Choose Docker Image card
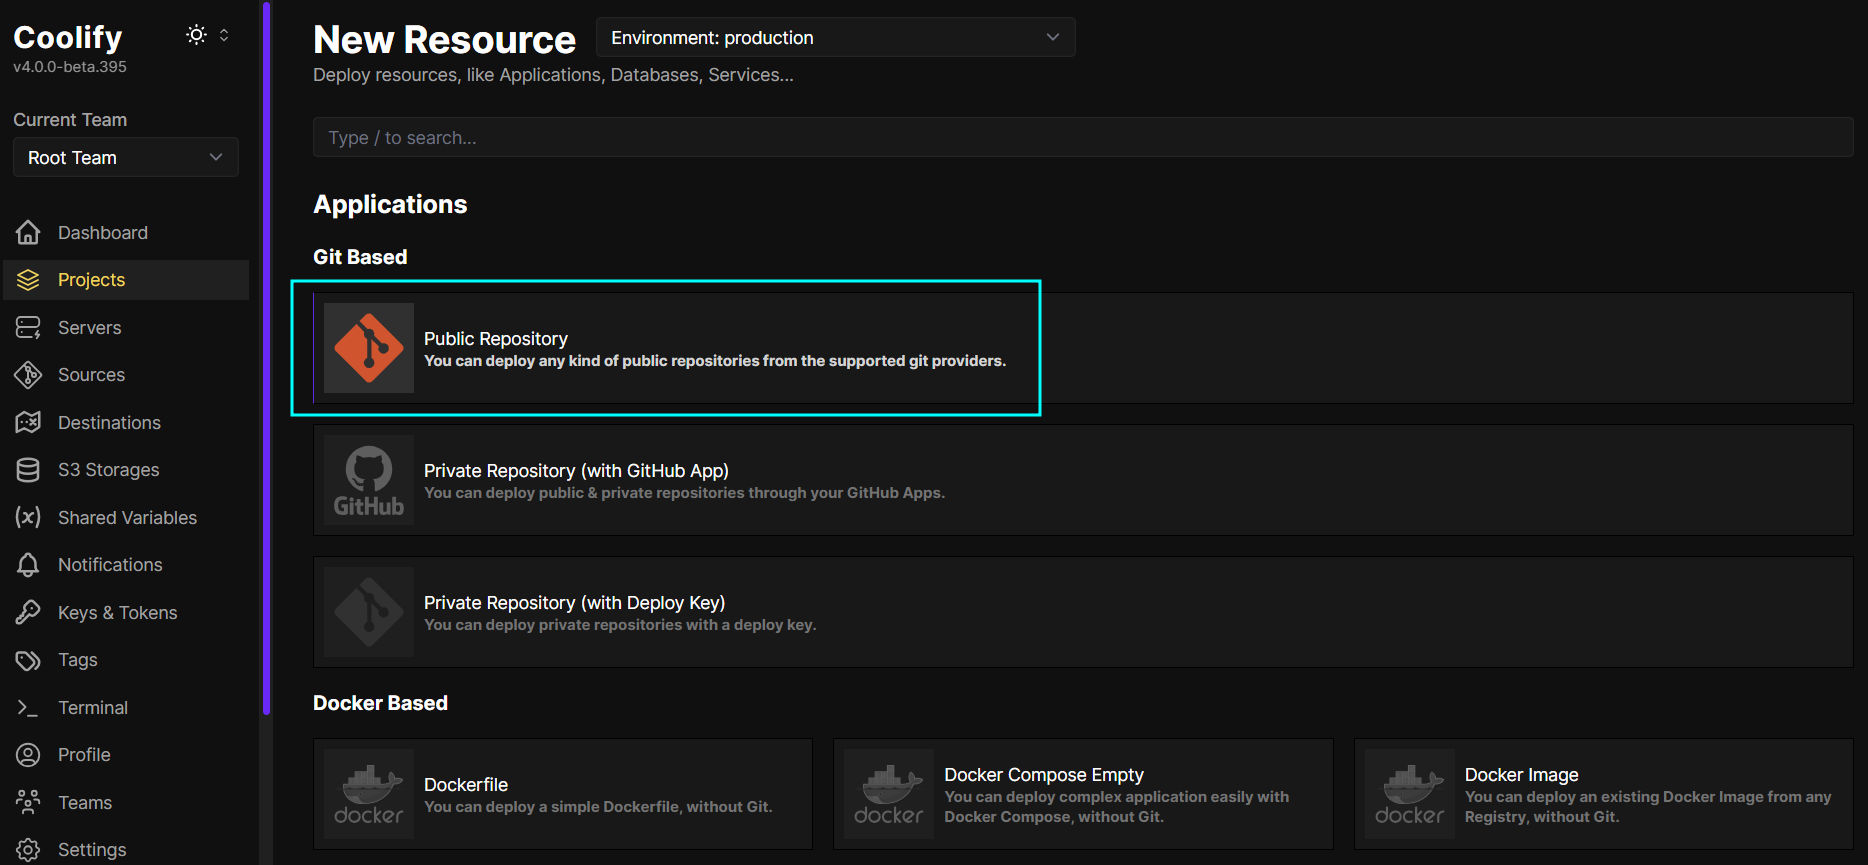This screenshot has width=1868, height=865. (x=1604, y=794)
